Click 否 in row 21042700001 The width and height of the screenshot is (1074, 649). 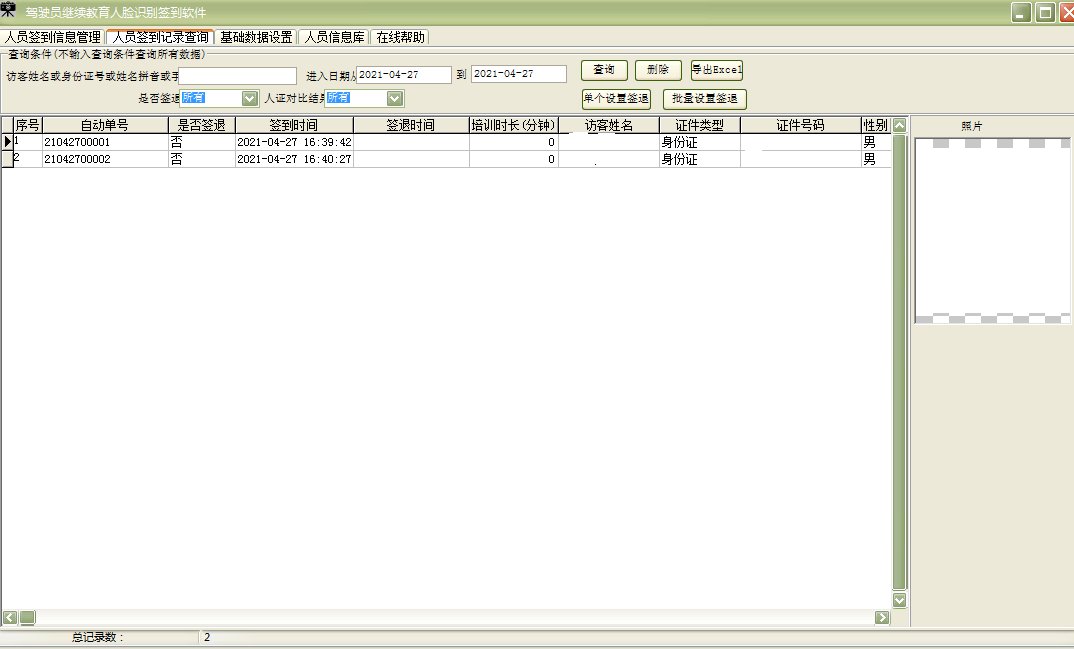[x=201, y=142]
